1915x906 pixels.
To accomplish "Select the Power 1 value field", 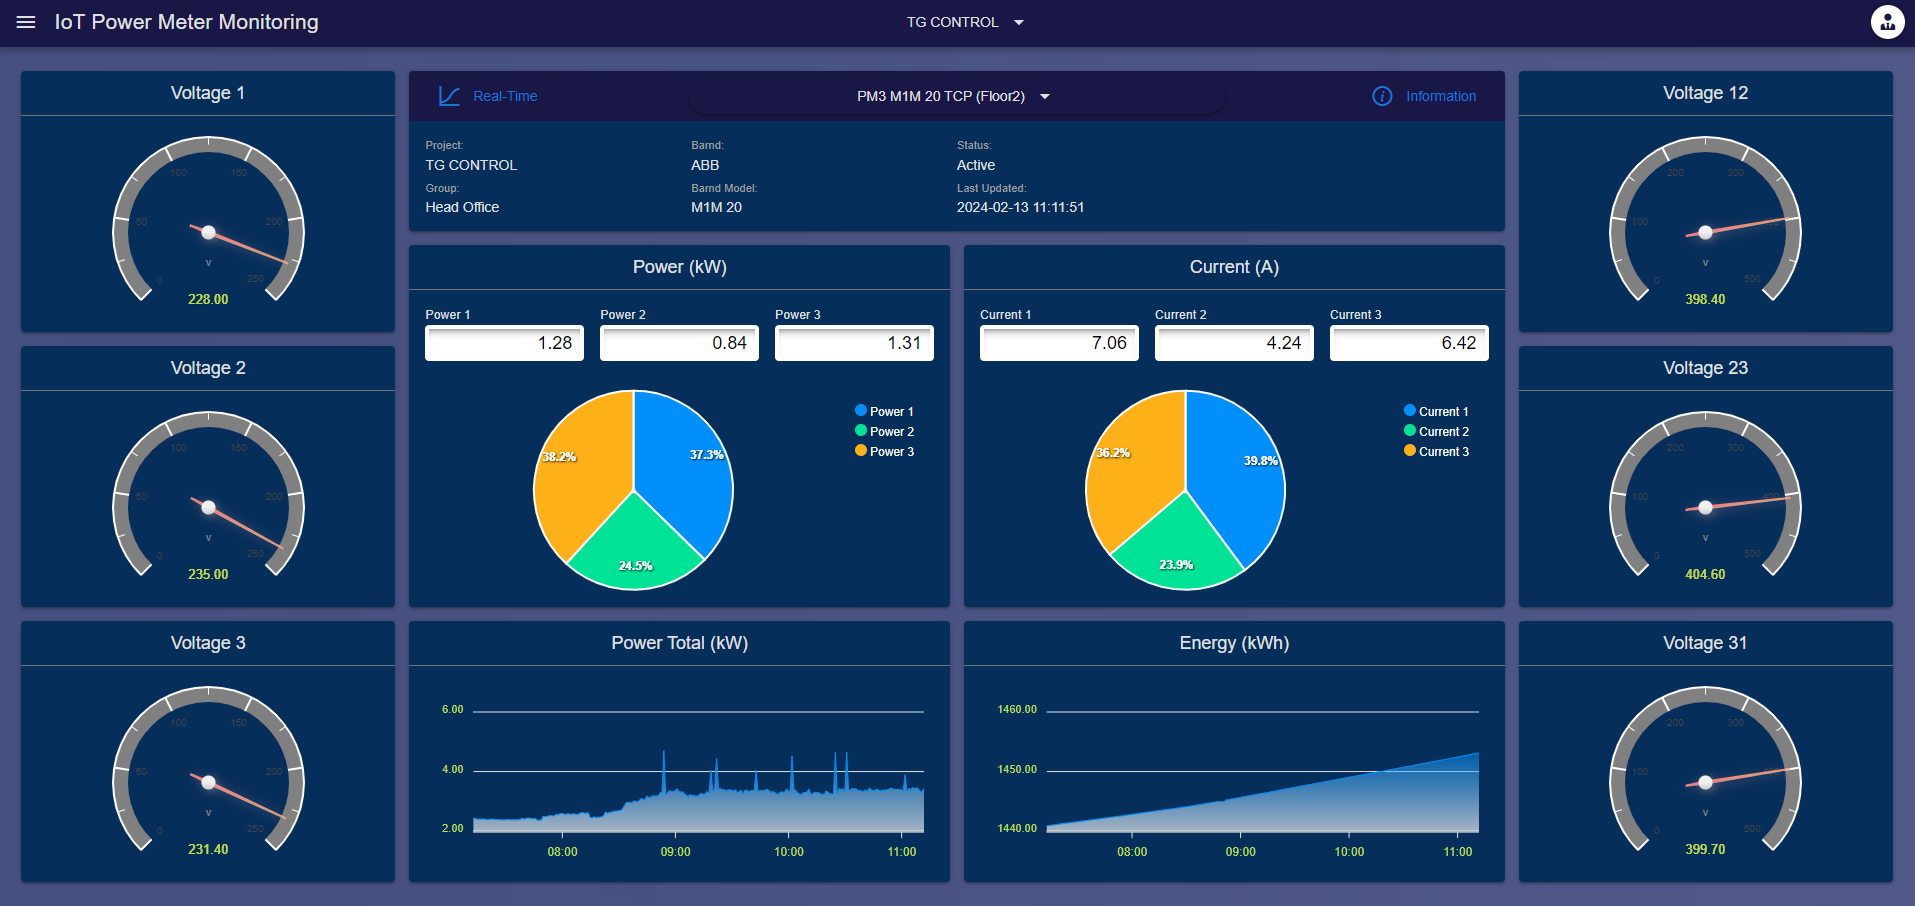I will point(504,342).
